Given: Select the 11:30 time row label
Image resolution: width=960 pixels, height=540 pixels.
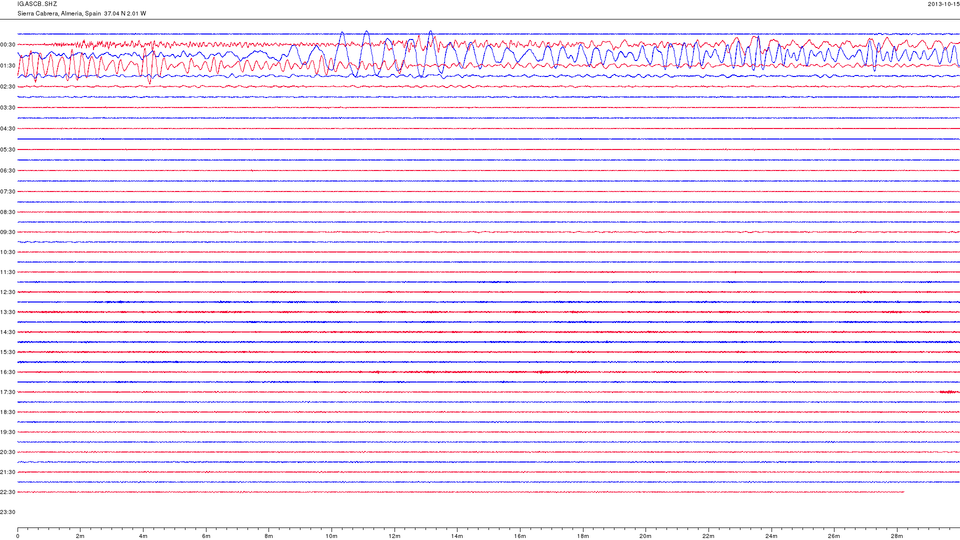Looking at the screenshot, I should (7, 272).
